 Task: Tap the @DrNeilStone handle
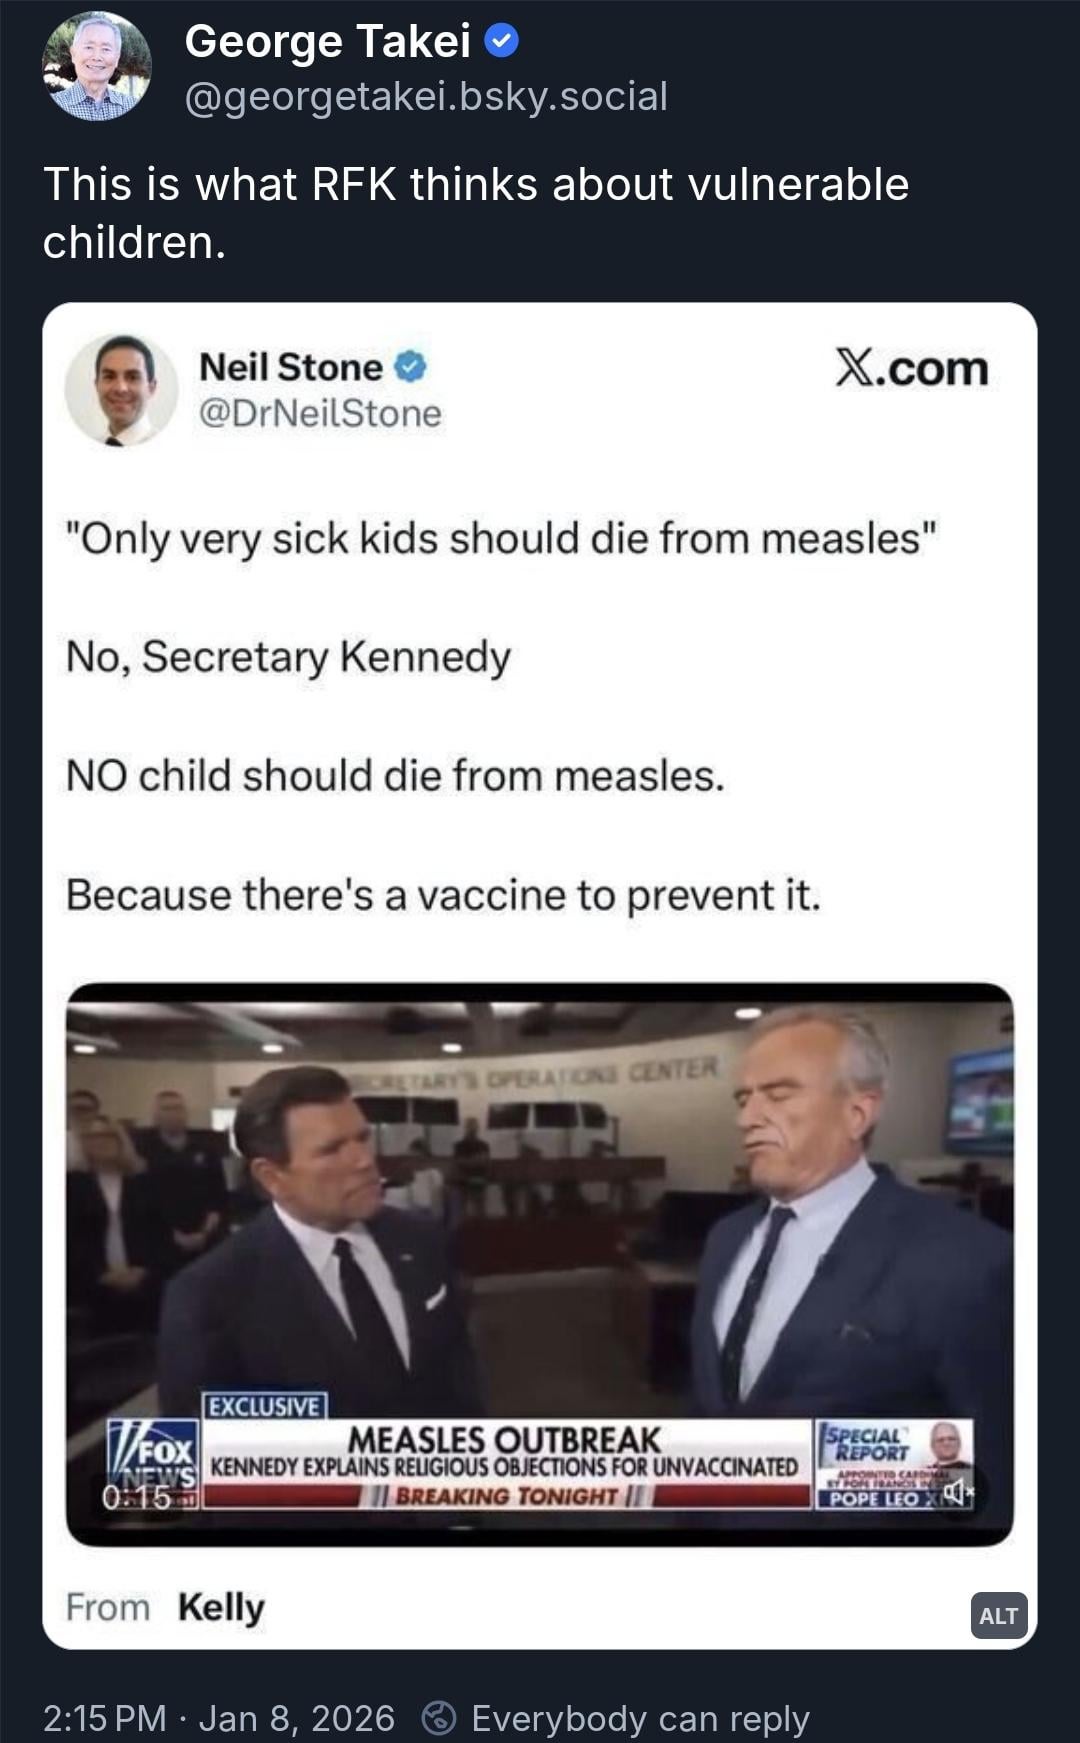[320, 413]
